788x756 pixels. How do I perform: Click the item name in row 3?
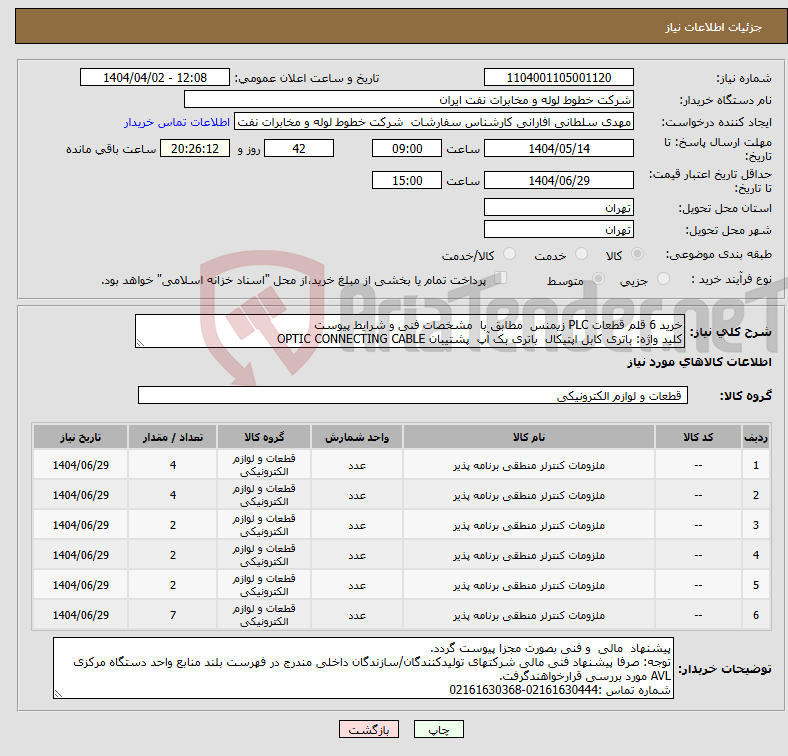(529, 525)
